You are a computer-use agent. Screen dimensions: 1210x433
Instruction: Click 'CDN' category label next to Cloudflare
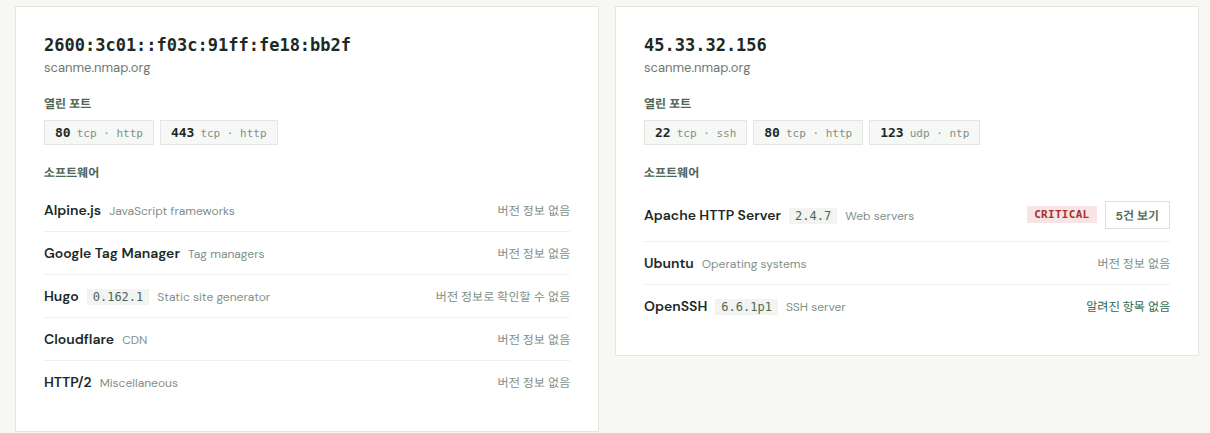tap(135, 340)
